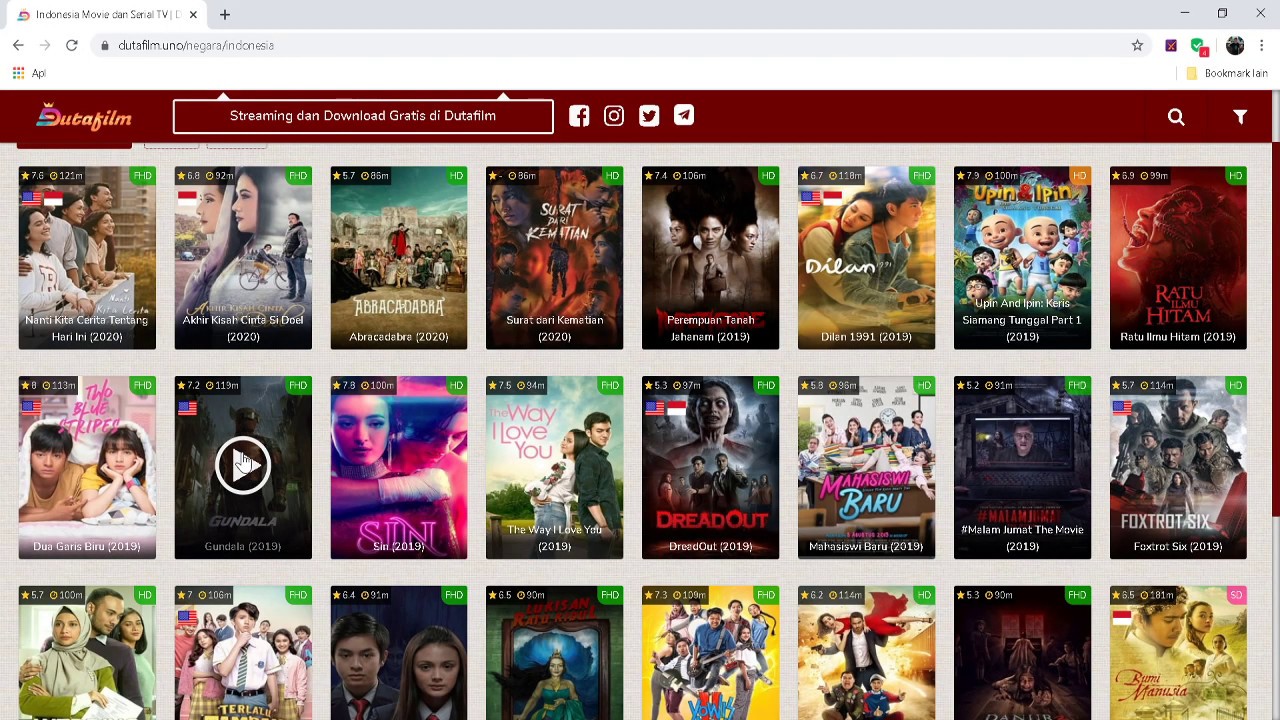Open Nanti Kita Cerita Tentang Hari Ini poster
This screenshot has height=720, width=1280.
pyautogui.click(x=87, y=258)
